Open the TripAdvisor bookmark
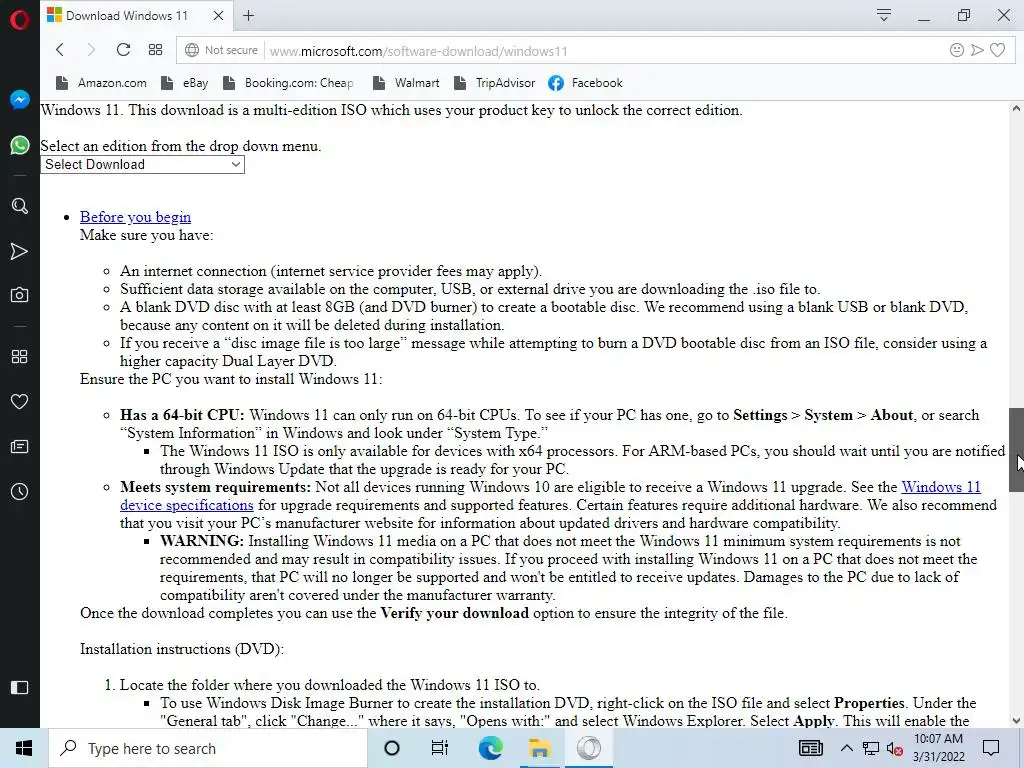1024x768 pixels. (494, 83)
